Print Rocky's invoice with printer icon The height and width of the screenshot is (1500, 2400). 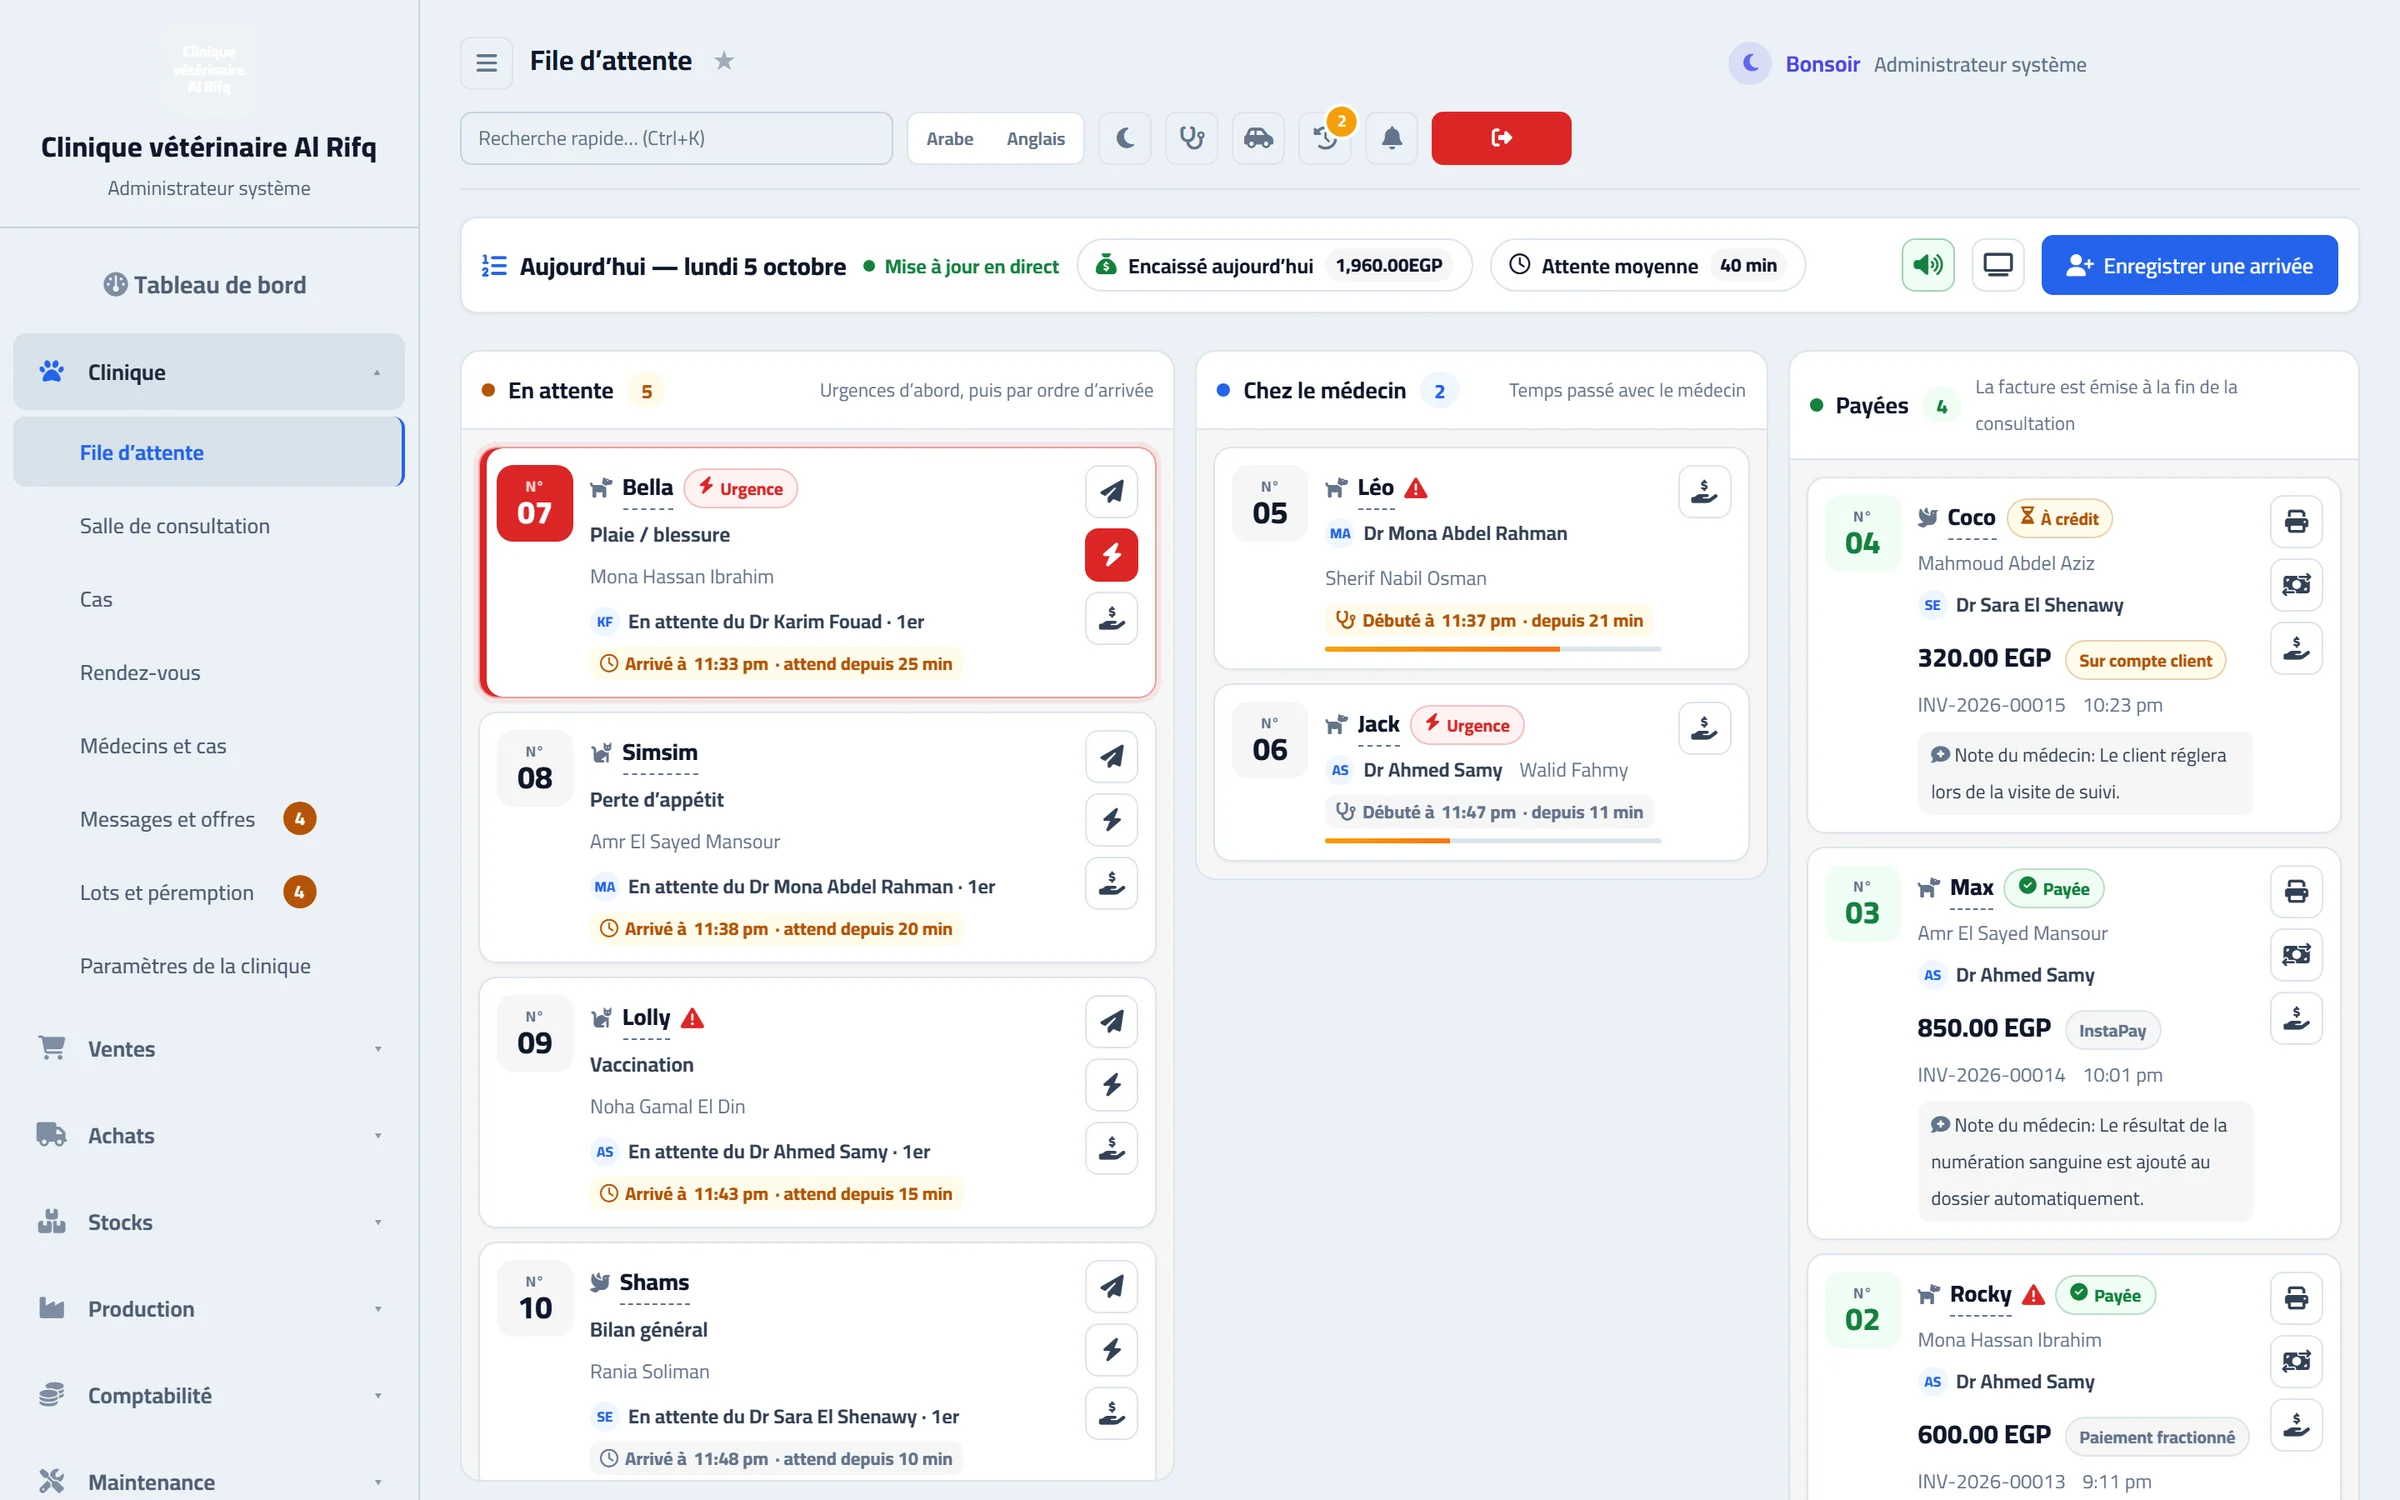click(2296, 1298)
